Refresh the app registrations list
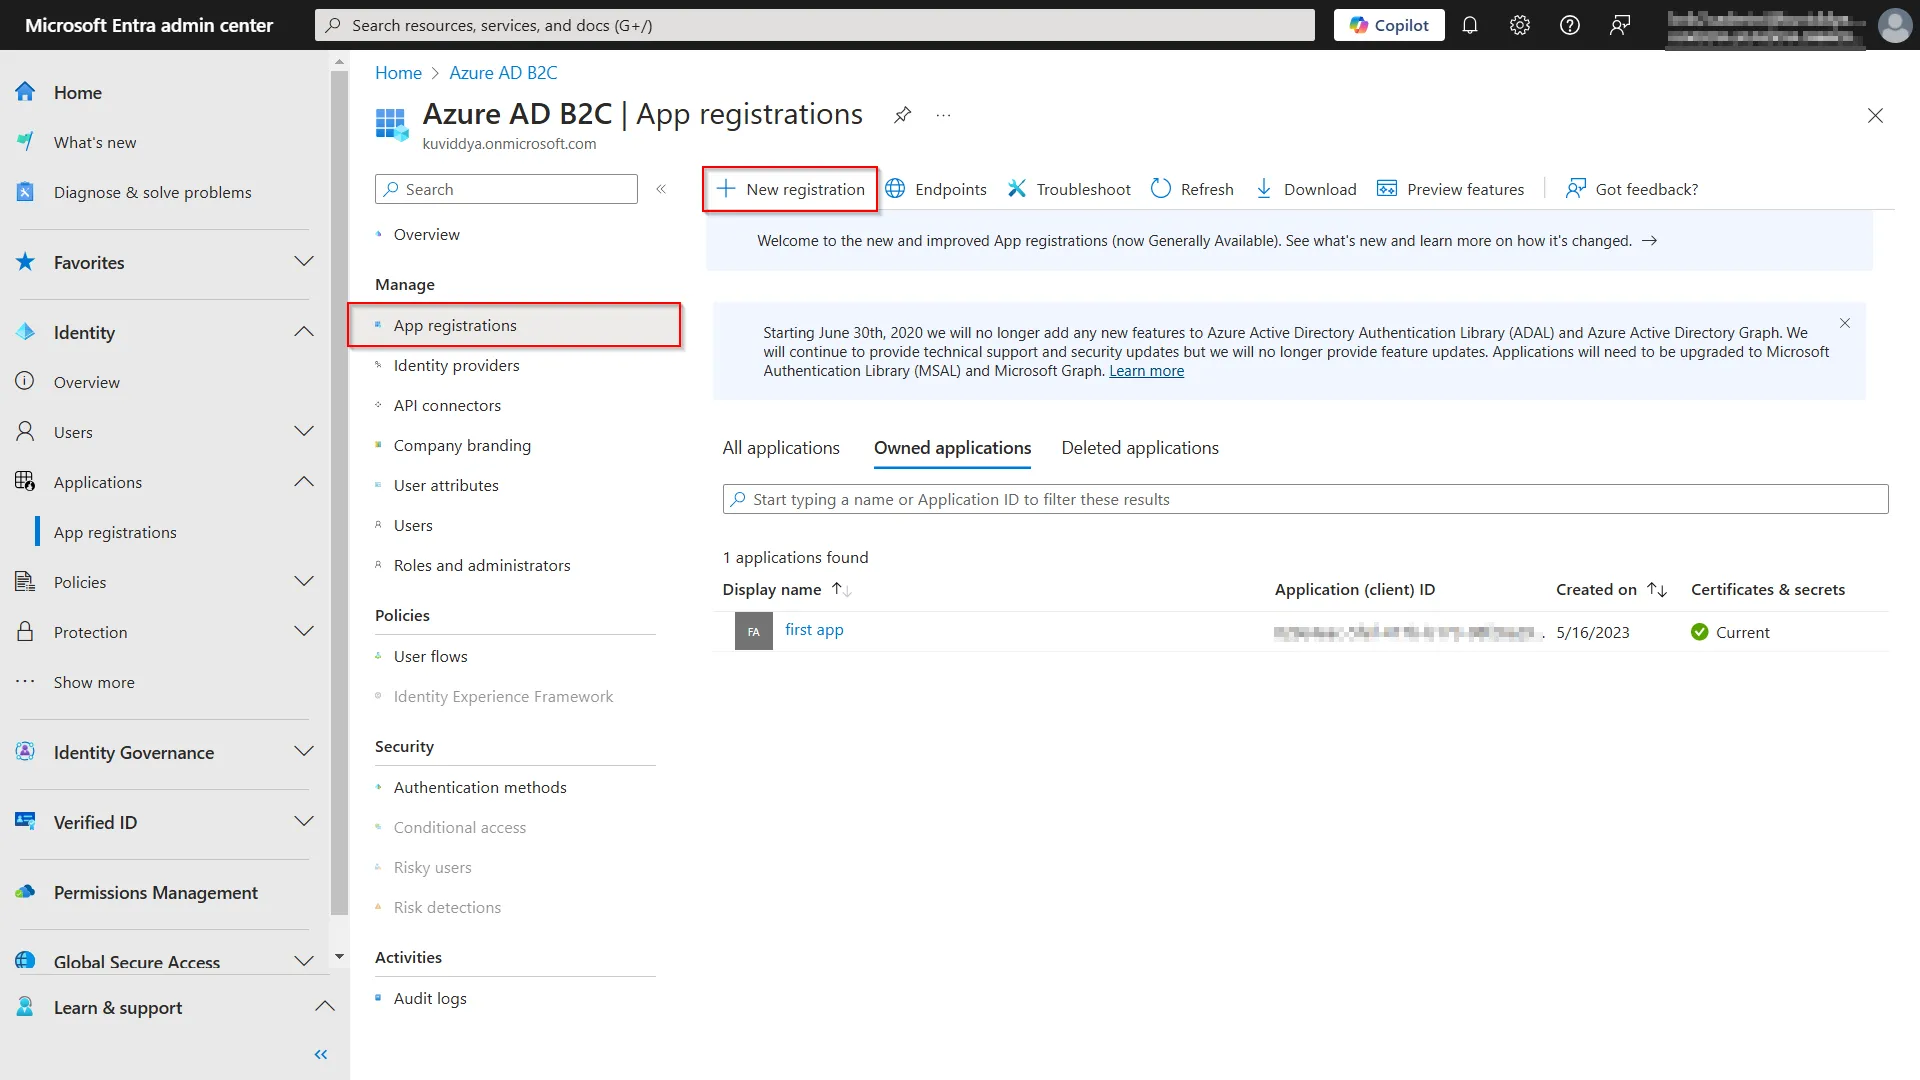Image resolution: width=1920 pixels, height=1080 pixels. click(1192, 189)
